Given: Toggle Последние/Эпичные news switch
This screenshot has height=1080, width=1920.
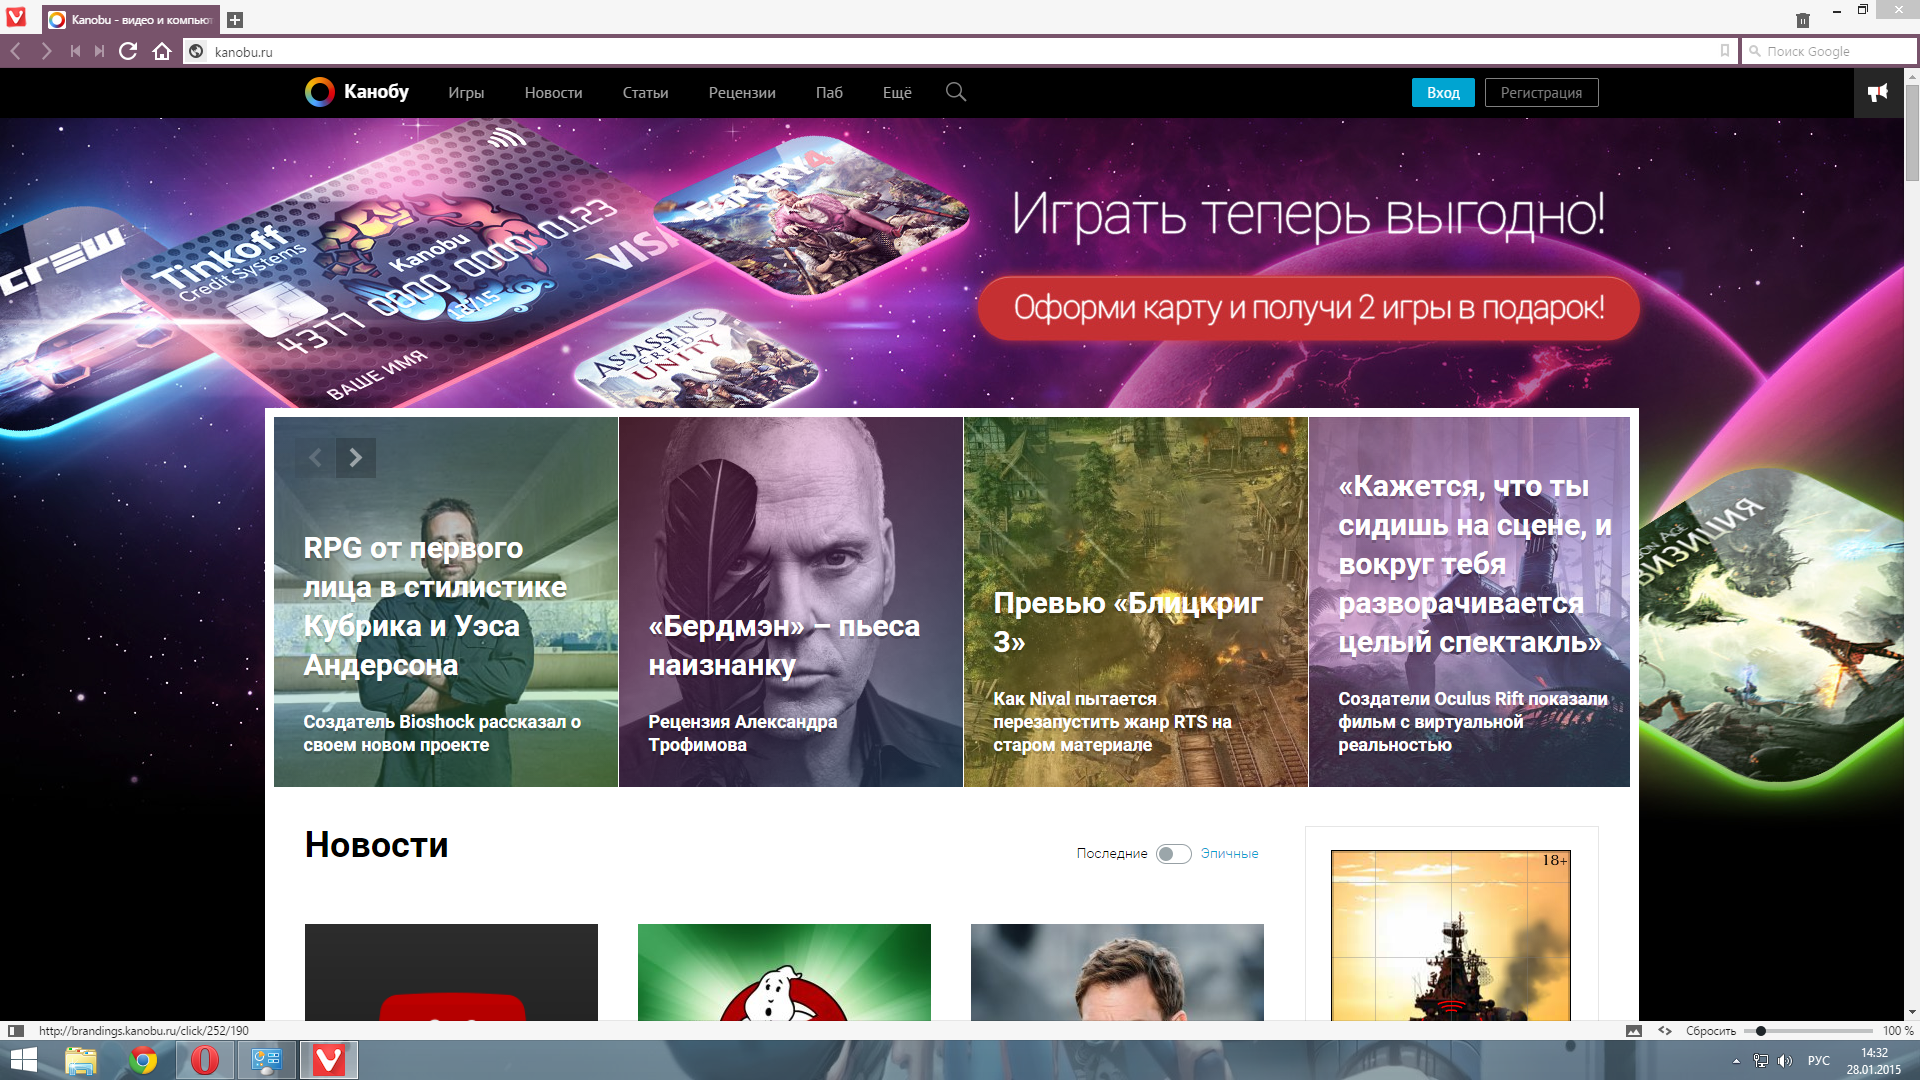Looking at the screenshot, I should [x=1173, y=854].
